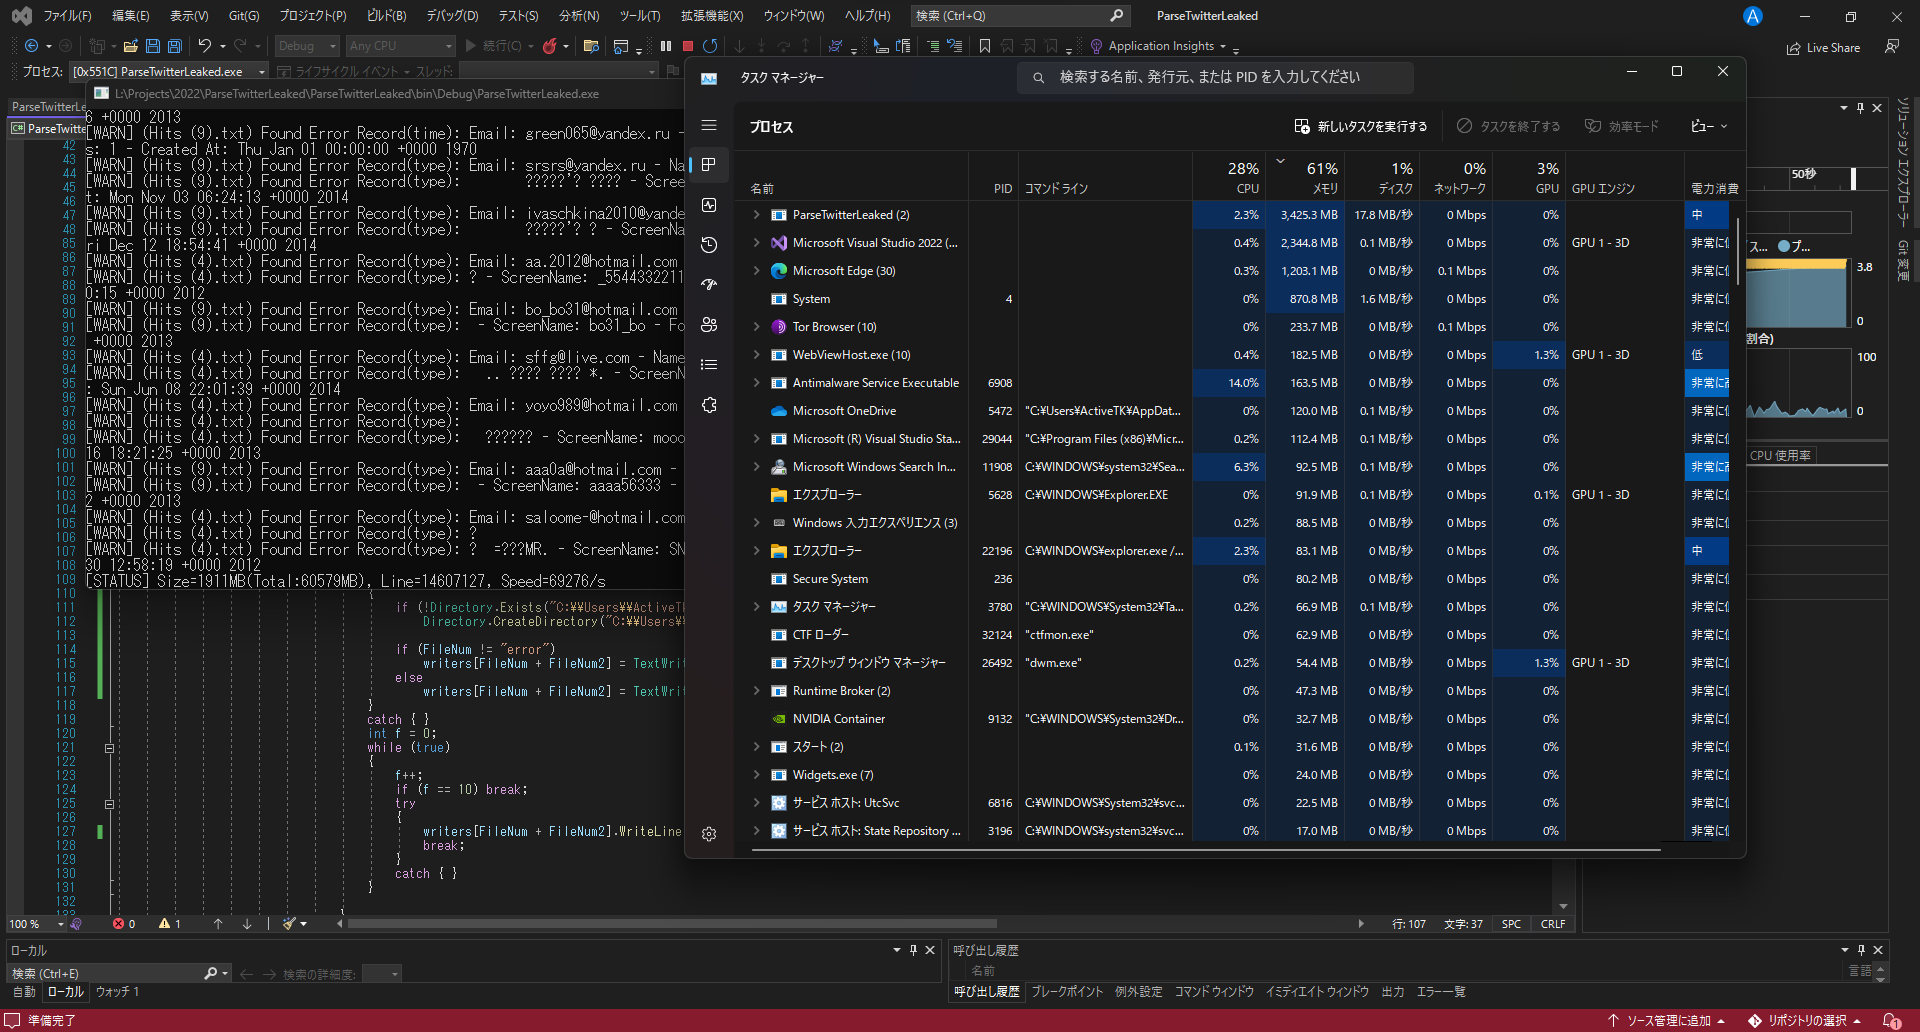Restart debugging with circular arrow icon
The width and height of the screenshot is (1920, 1032).
tap(710, 46)
